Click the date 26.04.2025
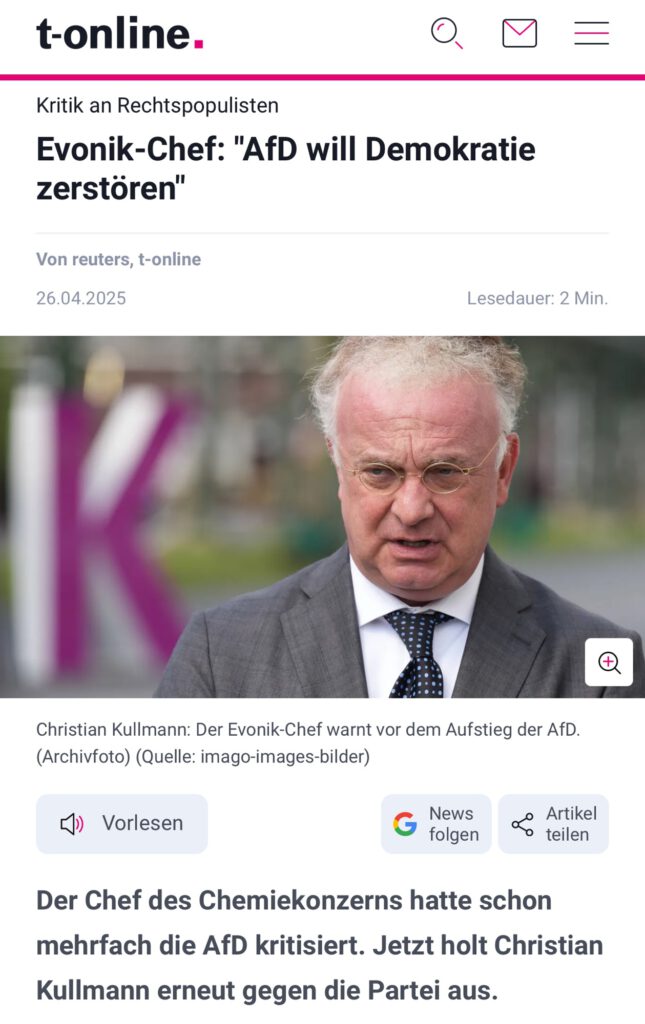The height and width of the screenshot is (1024, 645). (81, 298)
